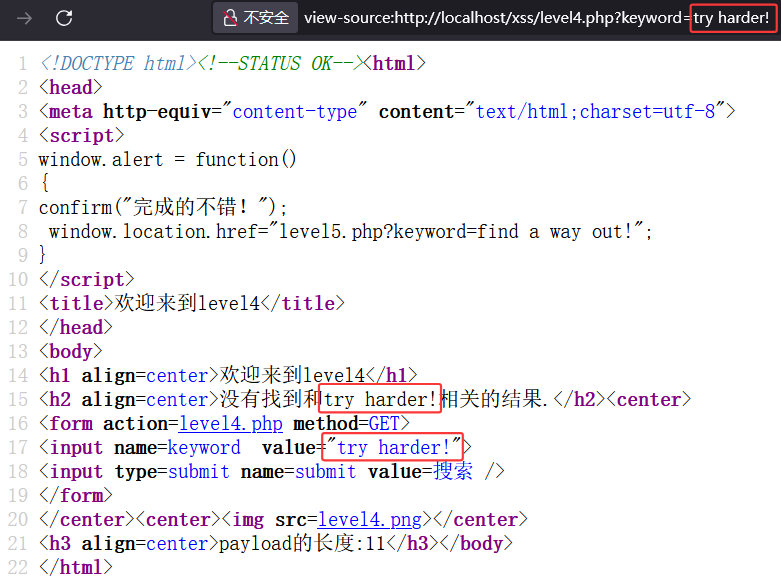This screenshot has height=579, width=781.
Task: Click line number 8 in the gutter
Action: pos(23,232)
